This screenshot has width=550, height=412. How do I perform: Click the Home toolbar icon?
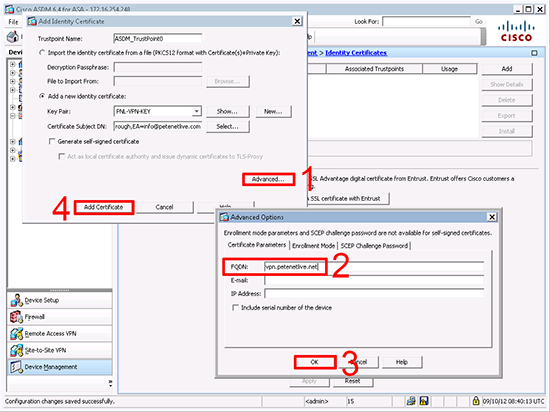(13, 37)
